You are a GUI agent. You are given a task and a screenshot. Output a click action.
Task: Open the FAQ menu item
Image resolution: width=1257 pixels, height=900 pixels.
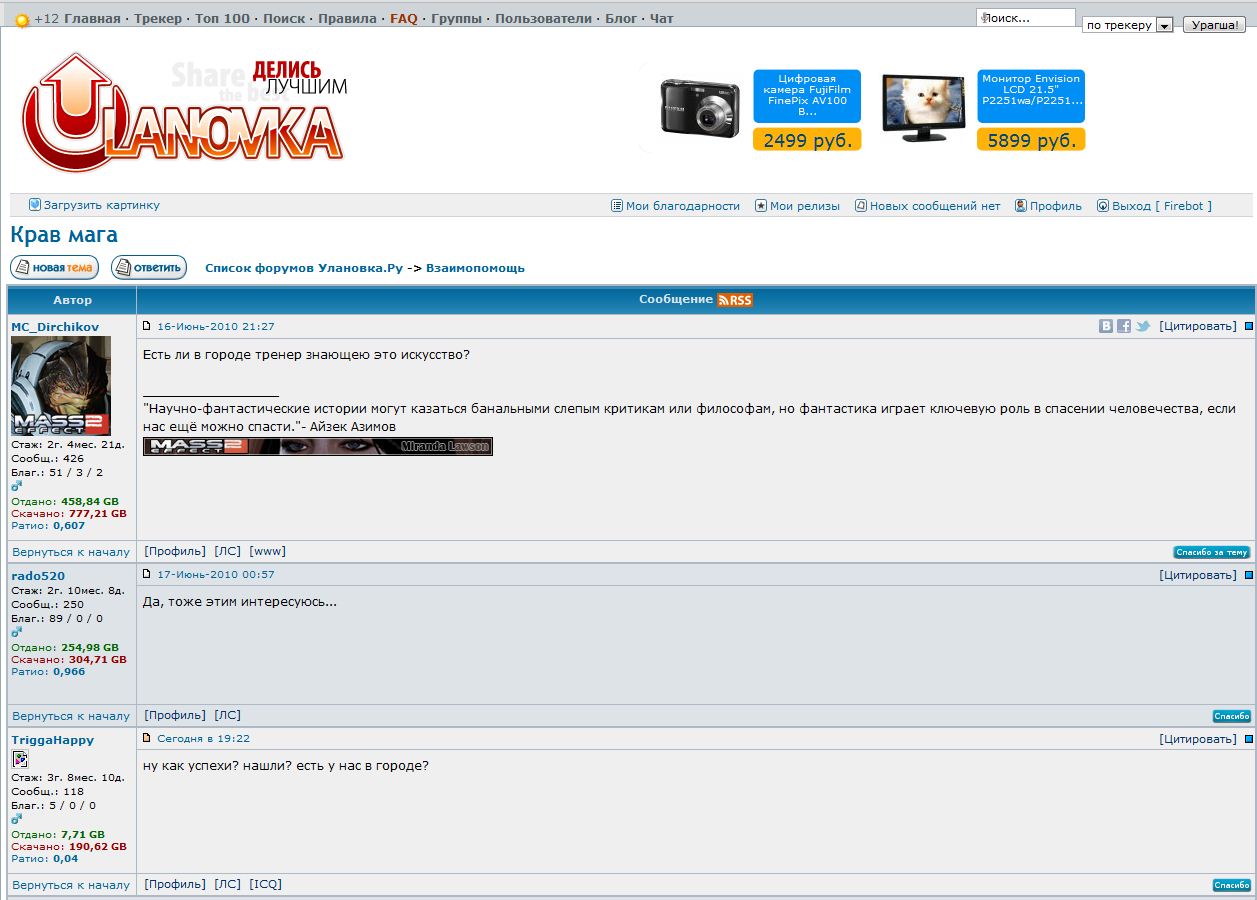[x=403, y=19]
